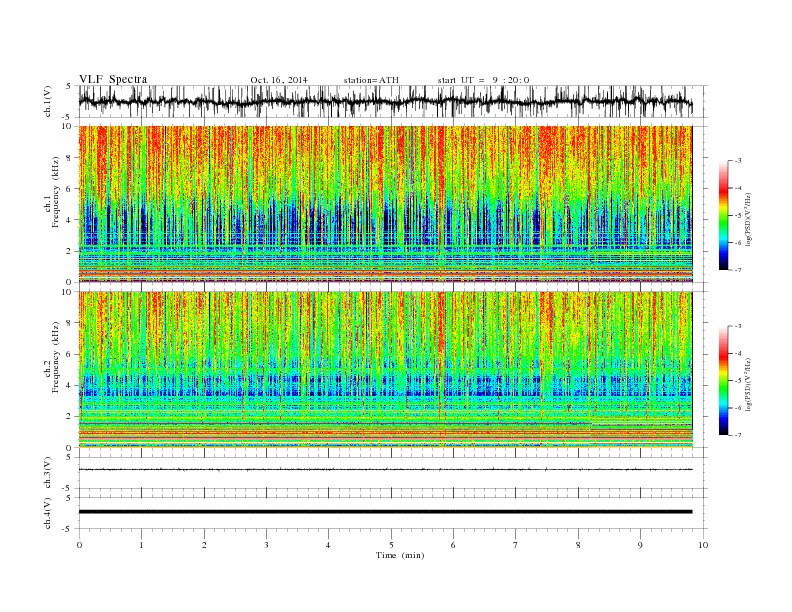Click the "ch.1(V)" axis label
Viewport: 792px width, 612px height.
[48, 103]
